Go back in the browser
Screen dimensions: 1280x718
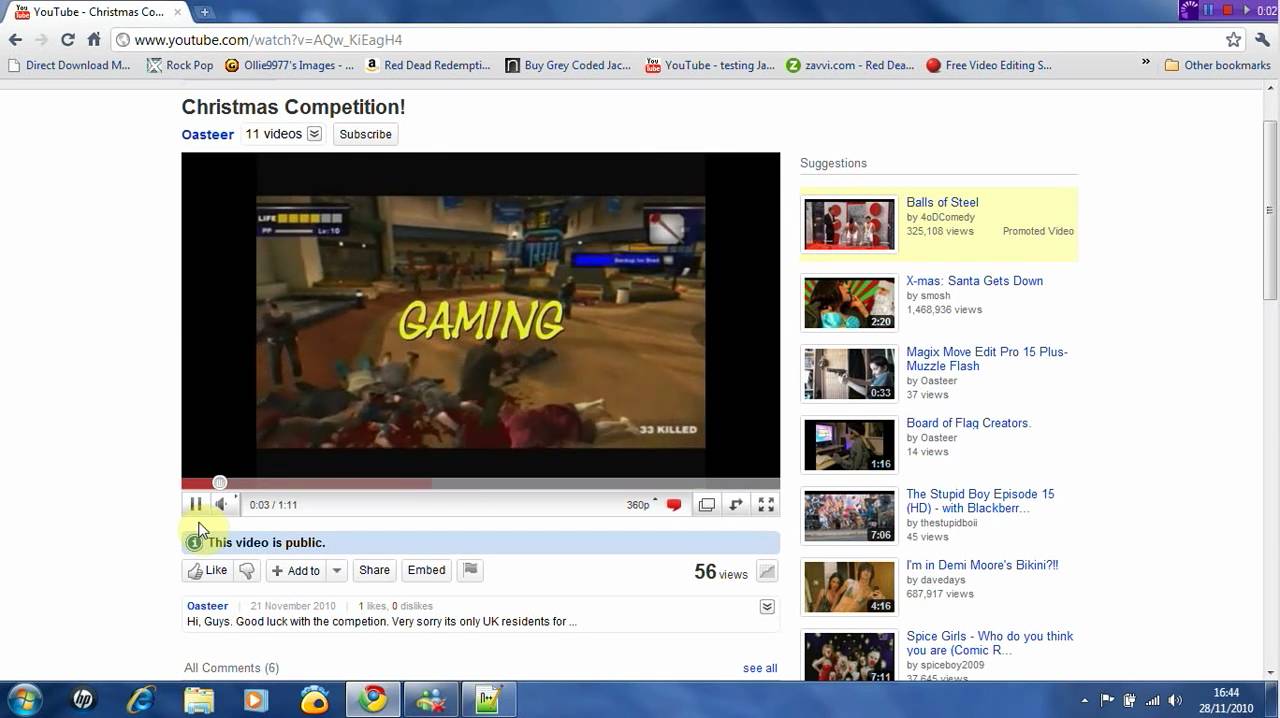(x=15, y=40)
